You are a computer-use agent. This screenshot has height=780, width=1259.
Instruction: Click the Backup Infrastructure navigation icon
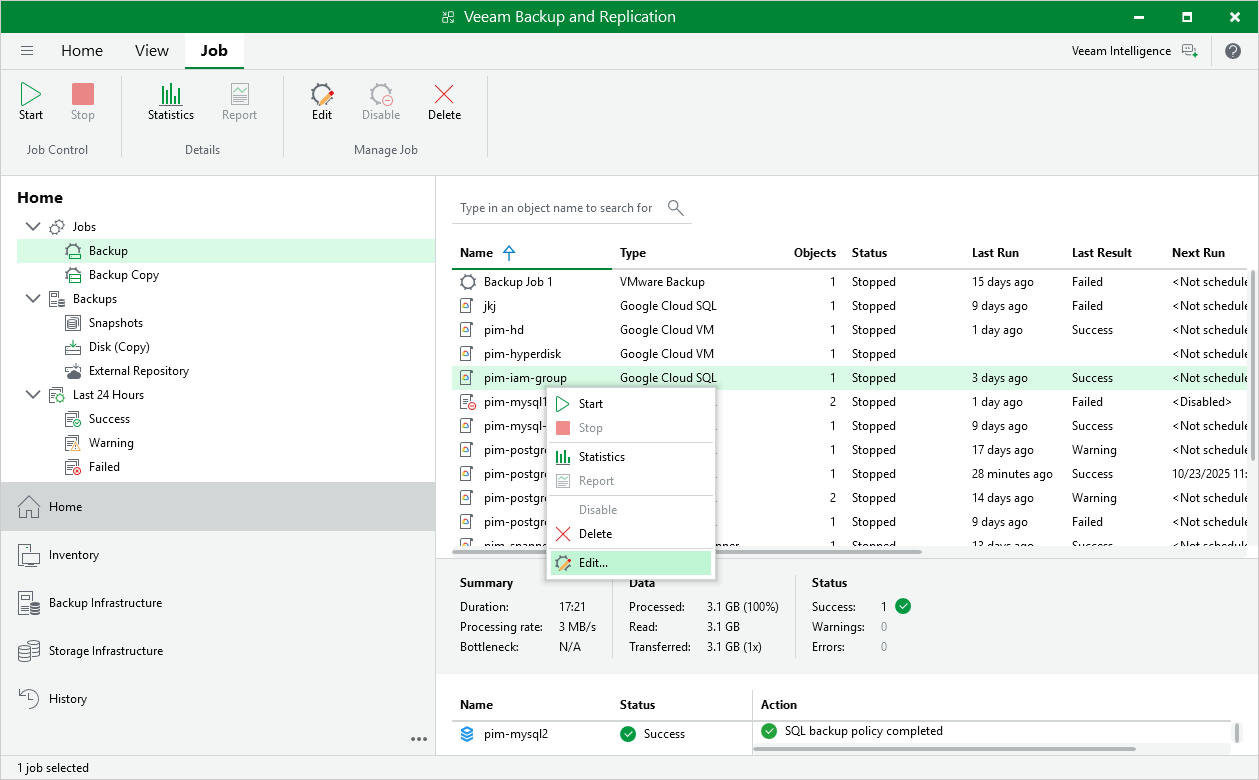click(x=30, y=603)
